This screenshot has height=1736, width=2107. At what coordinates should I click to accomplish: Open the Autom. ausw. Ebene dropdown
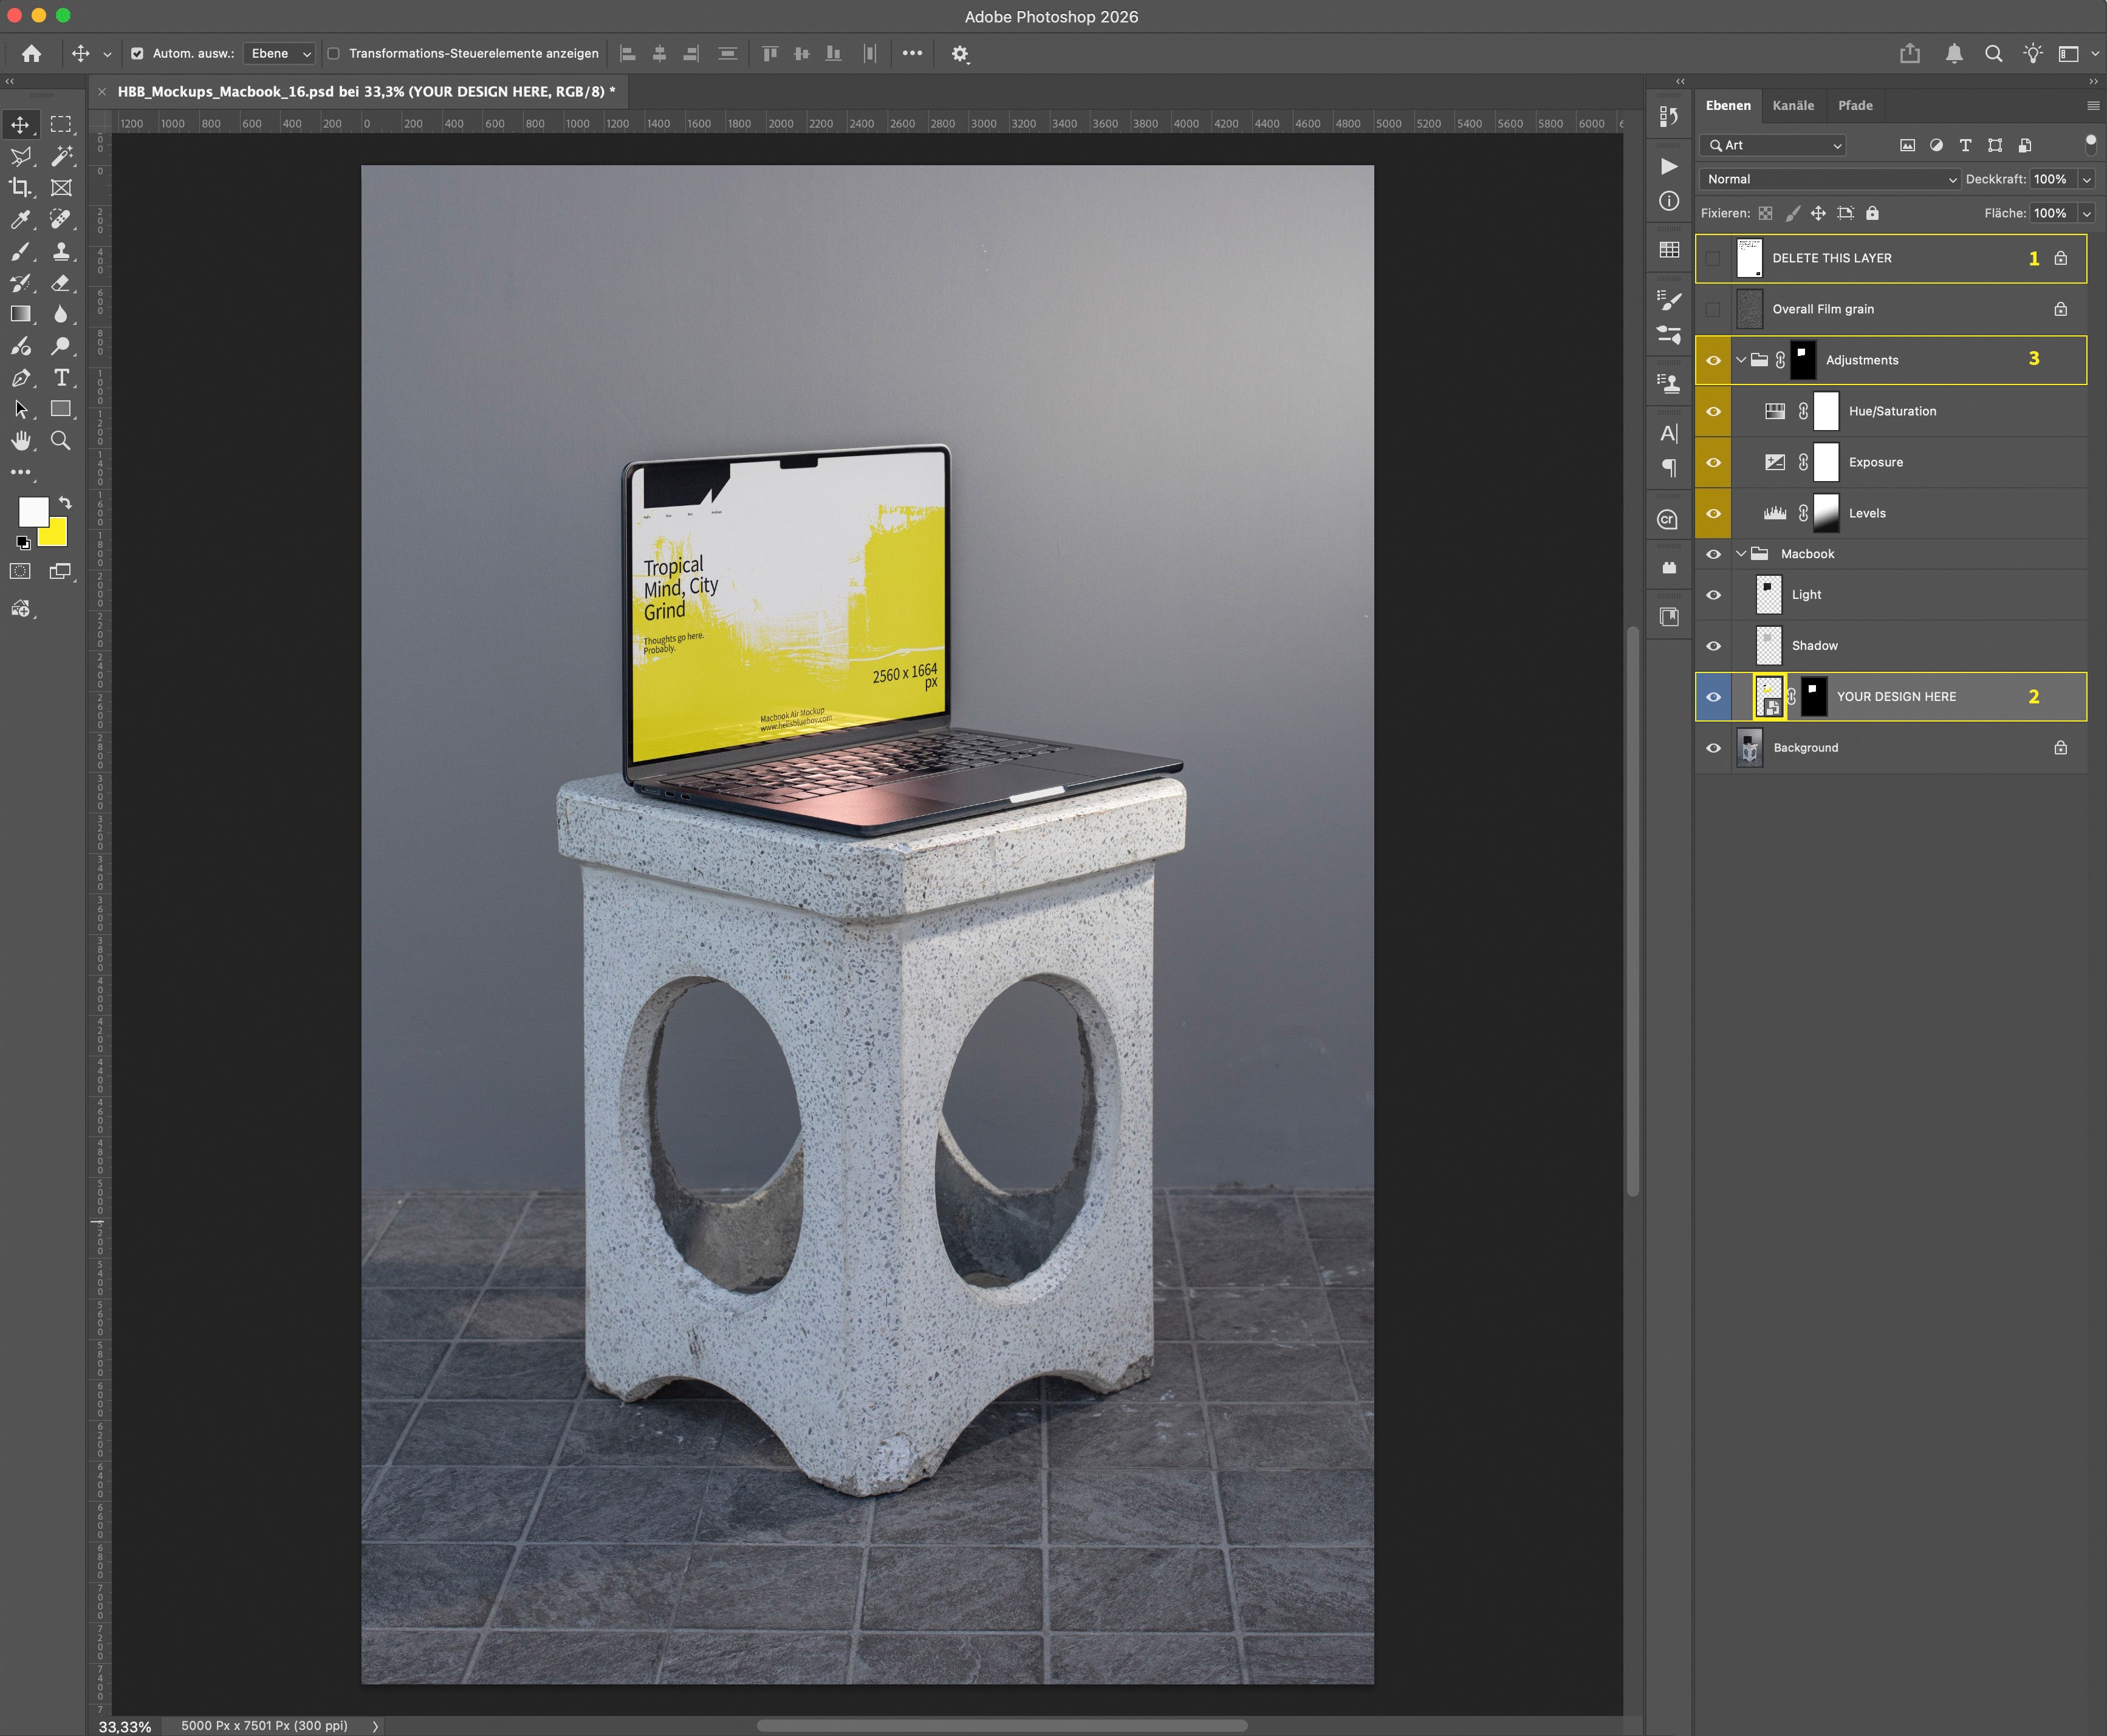point(279,53)
